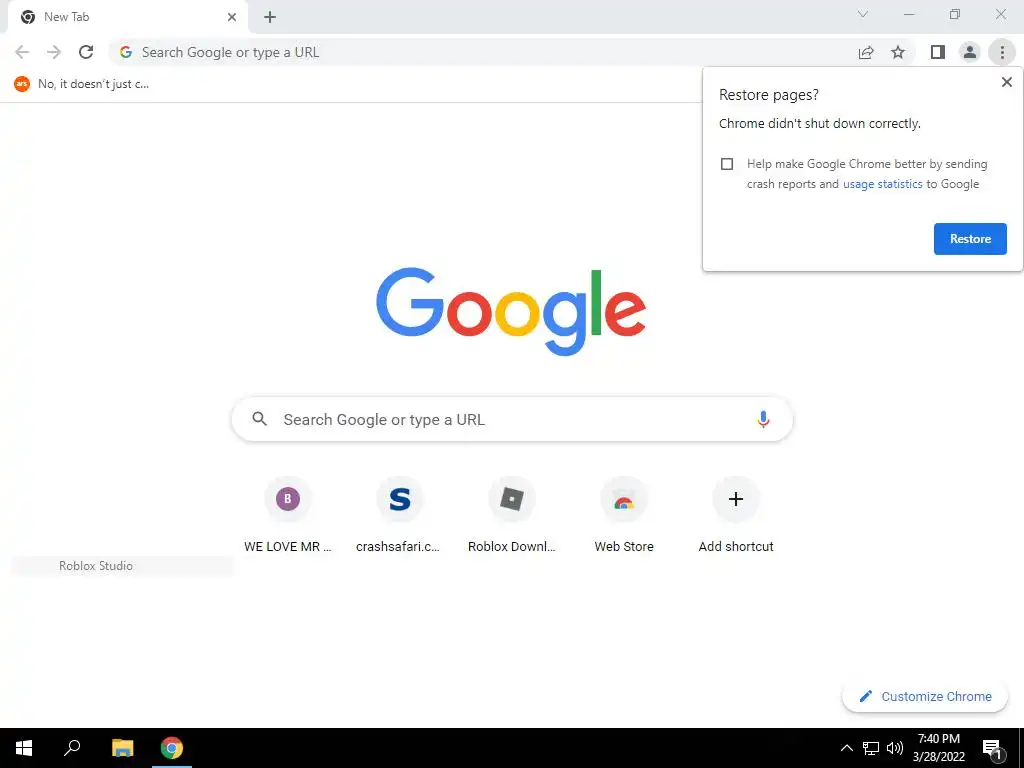Focus the Google search box

coord(512,419)
